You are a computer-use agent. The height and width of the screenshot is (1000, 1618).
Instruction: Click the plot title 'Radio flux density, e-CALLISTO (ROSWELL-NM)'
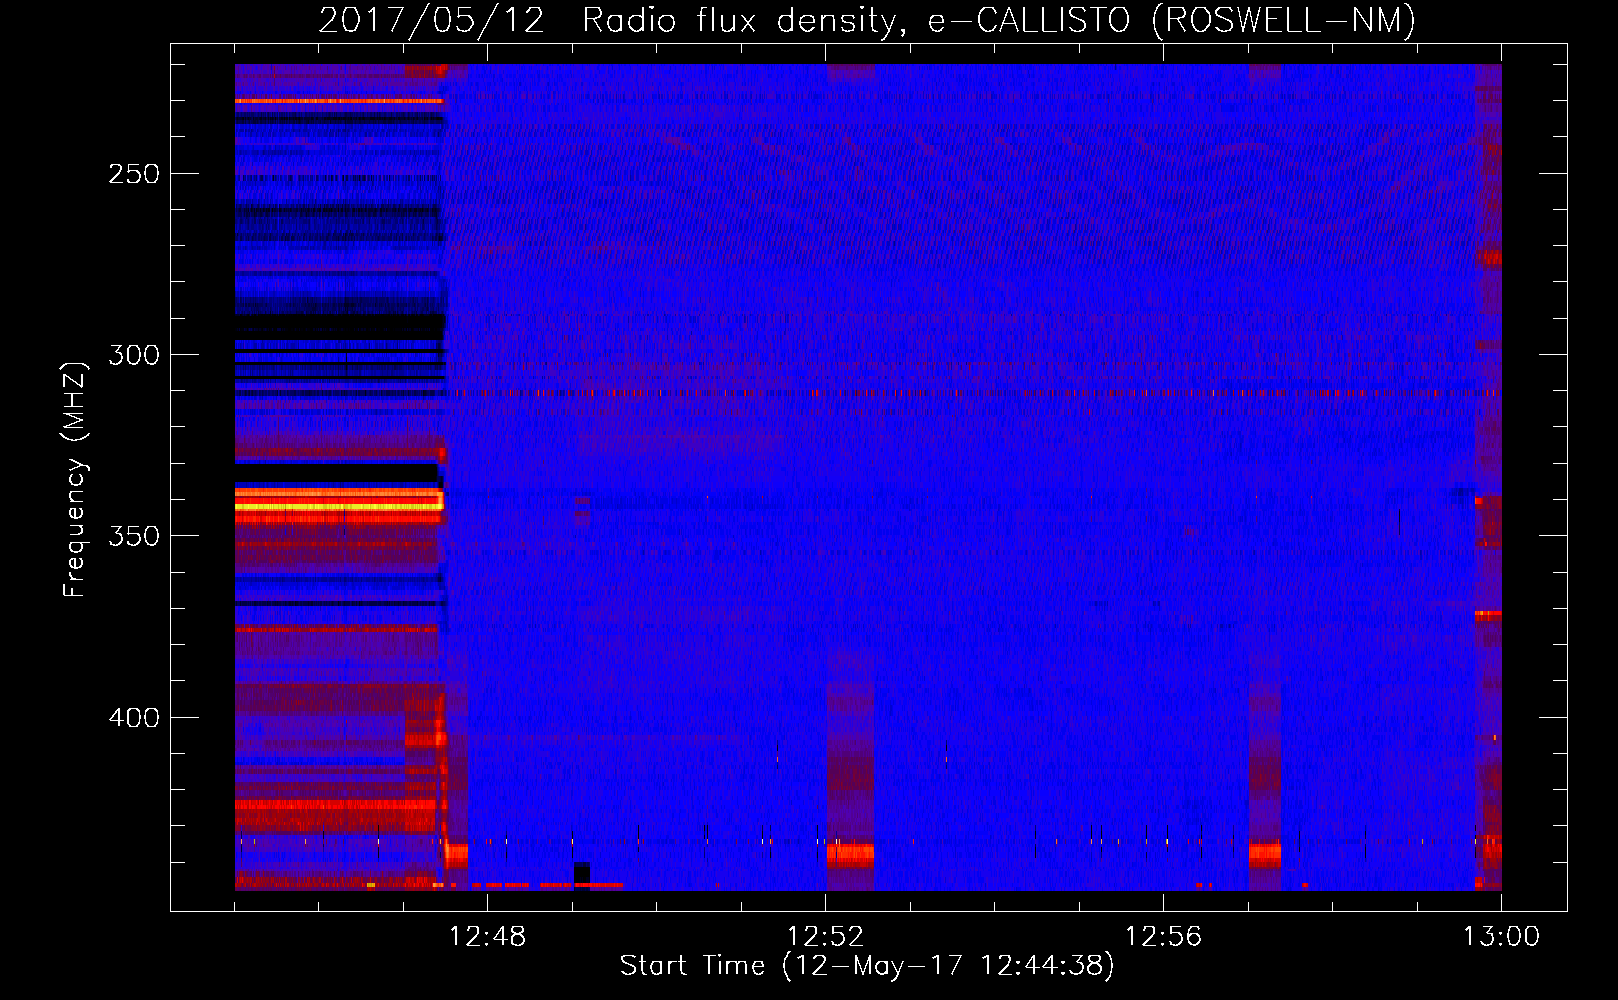point(999,20)
